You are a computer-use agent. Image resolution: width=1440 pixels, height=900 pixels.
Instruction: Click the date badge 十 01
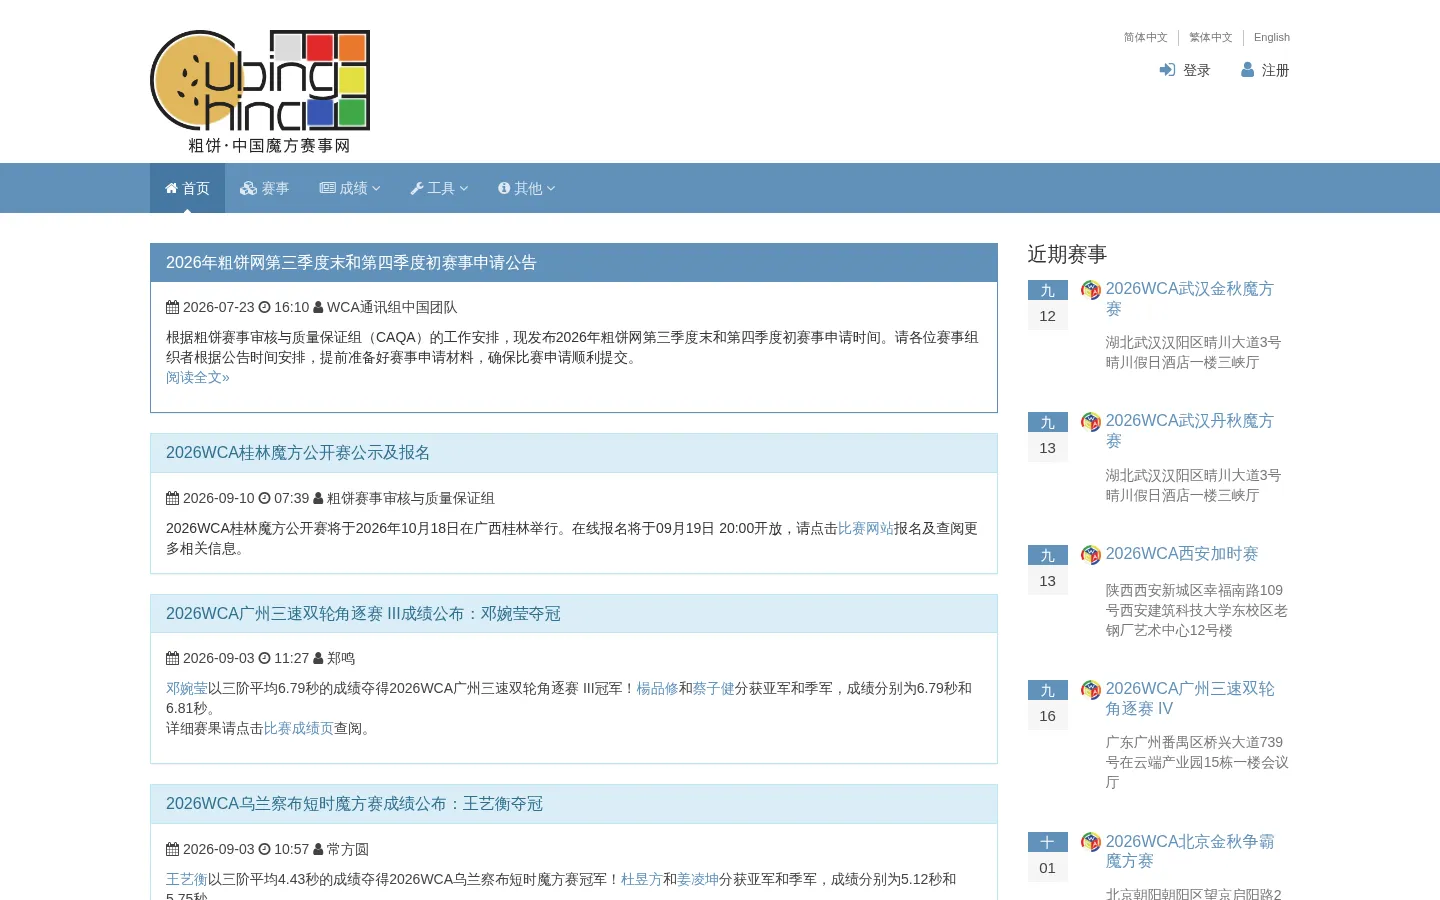pos(1048,856)
